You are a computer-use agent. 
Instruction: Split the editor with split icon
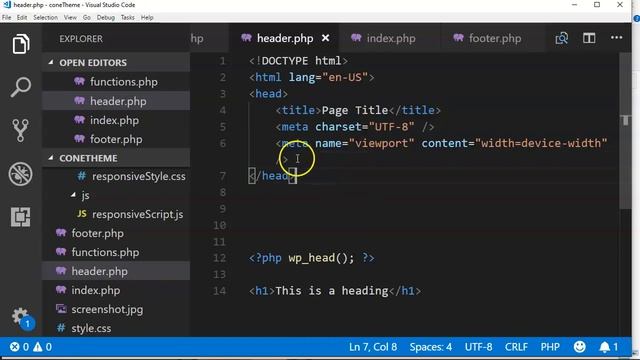point(589,38)
